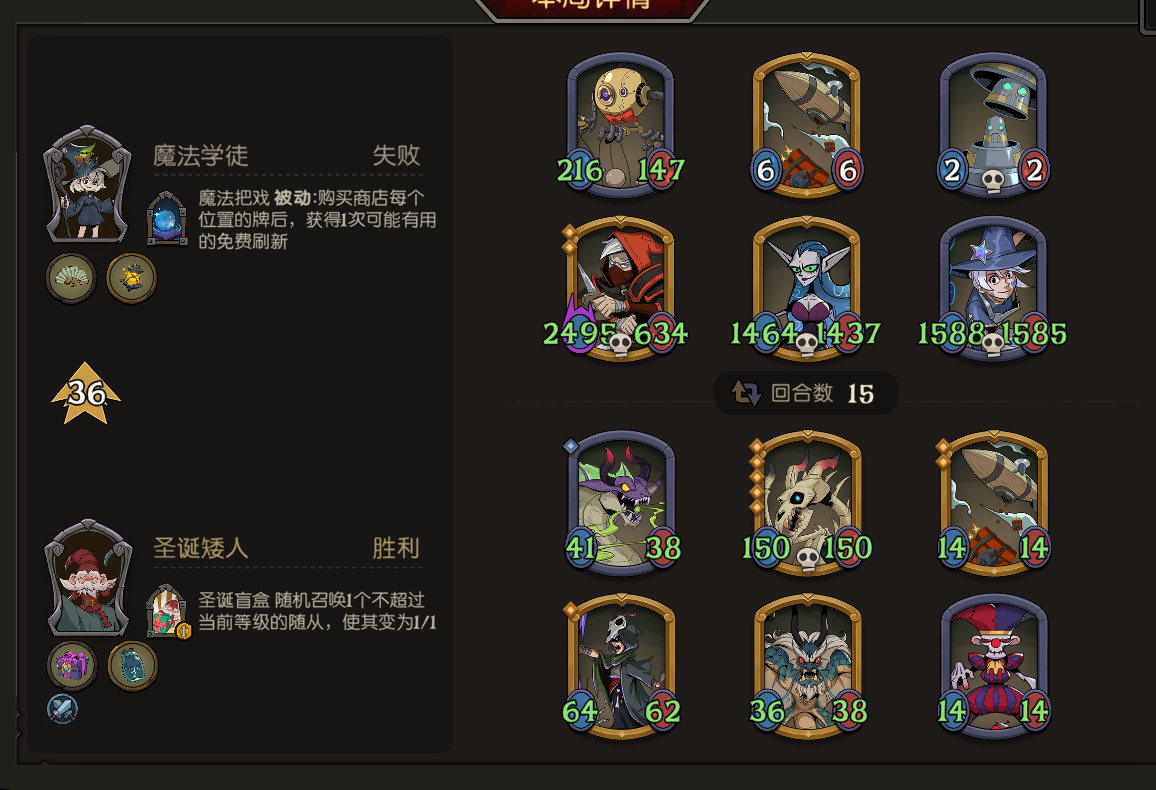
Task: Click the purple gift box relic icon
Action: pos(72,665)
